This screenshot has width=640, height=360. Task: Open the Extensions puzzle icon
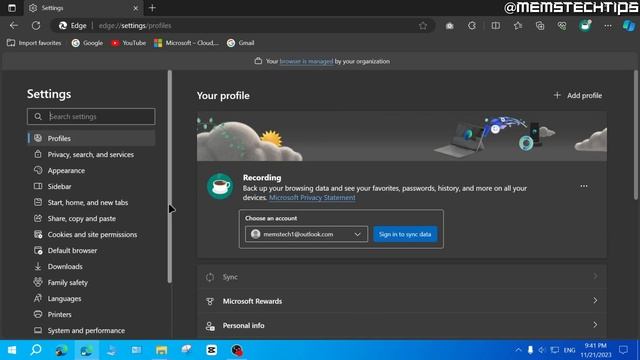472,25
